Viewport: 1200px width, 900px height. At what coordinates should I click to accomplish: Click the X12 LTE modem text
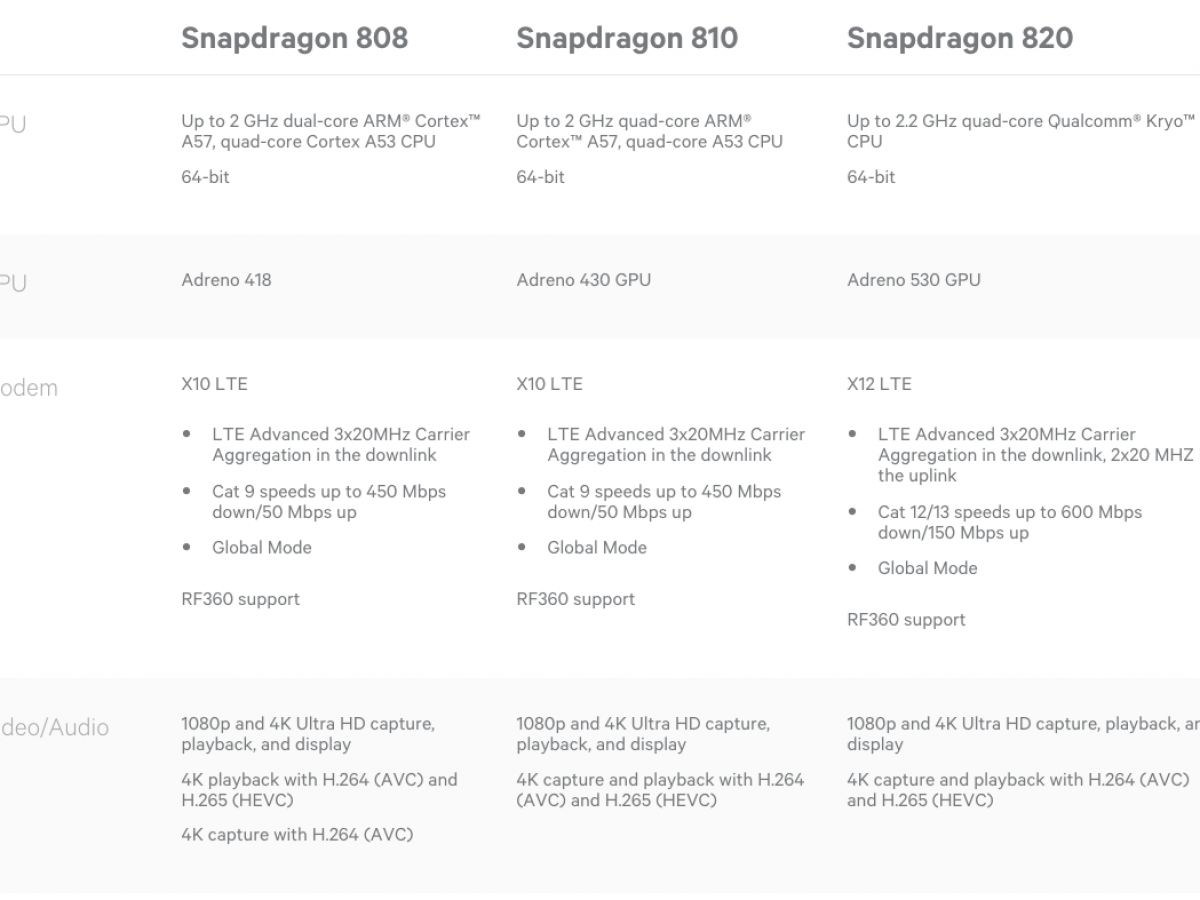tap(879, 384)
